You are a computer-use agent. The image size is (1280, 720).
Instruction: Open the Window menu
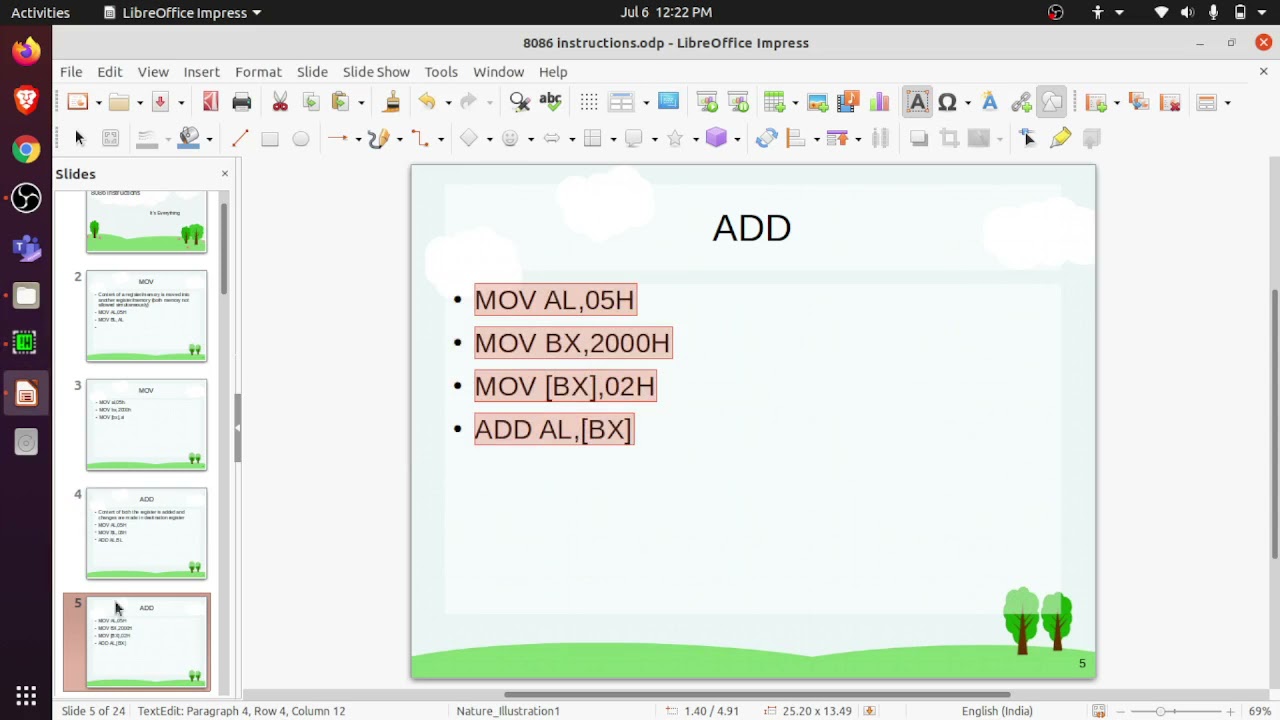pyautogui.click(x=498, y=72)
